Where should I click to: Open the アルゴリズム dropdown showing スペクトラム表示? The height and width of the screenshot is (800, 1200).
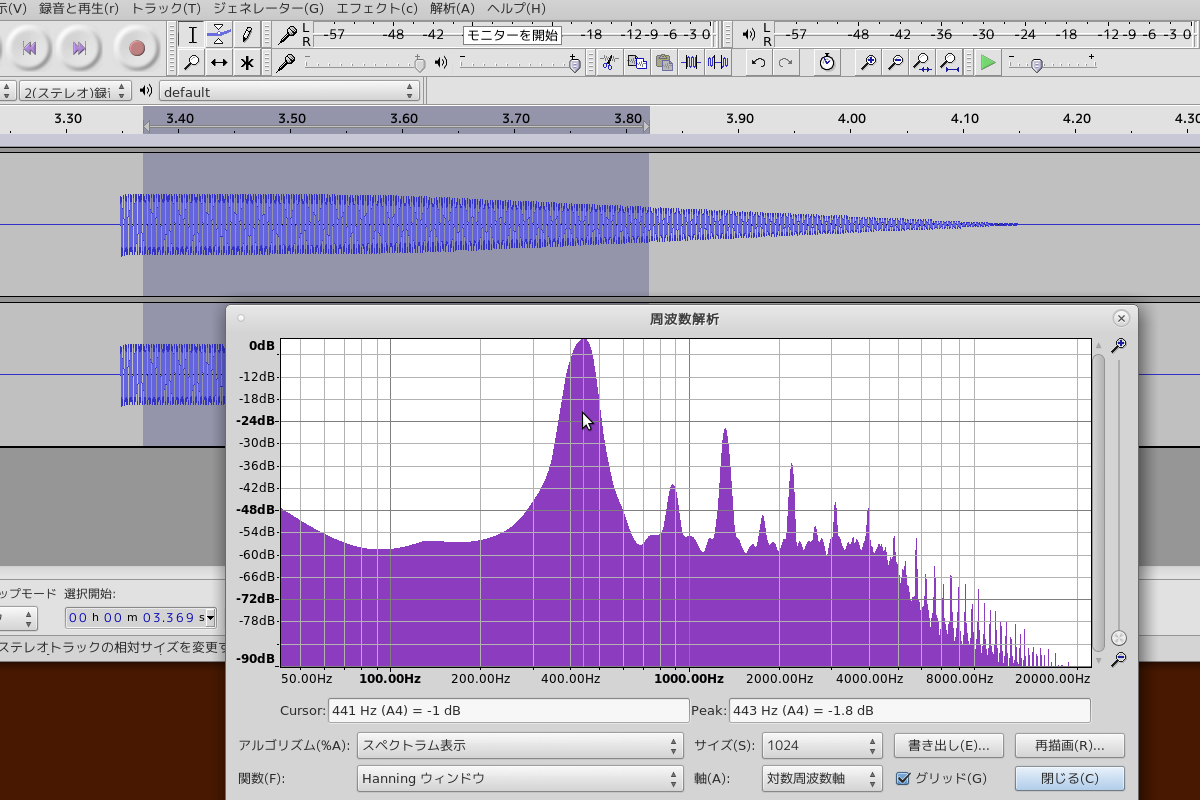(x=520, y=745)
